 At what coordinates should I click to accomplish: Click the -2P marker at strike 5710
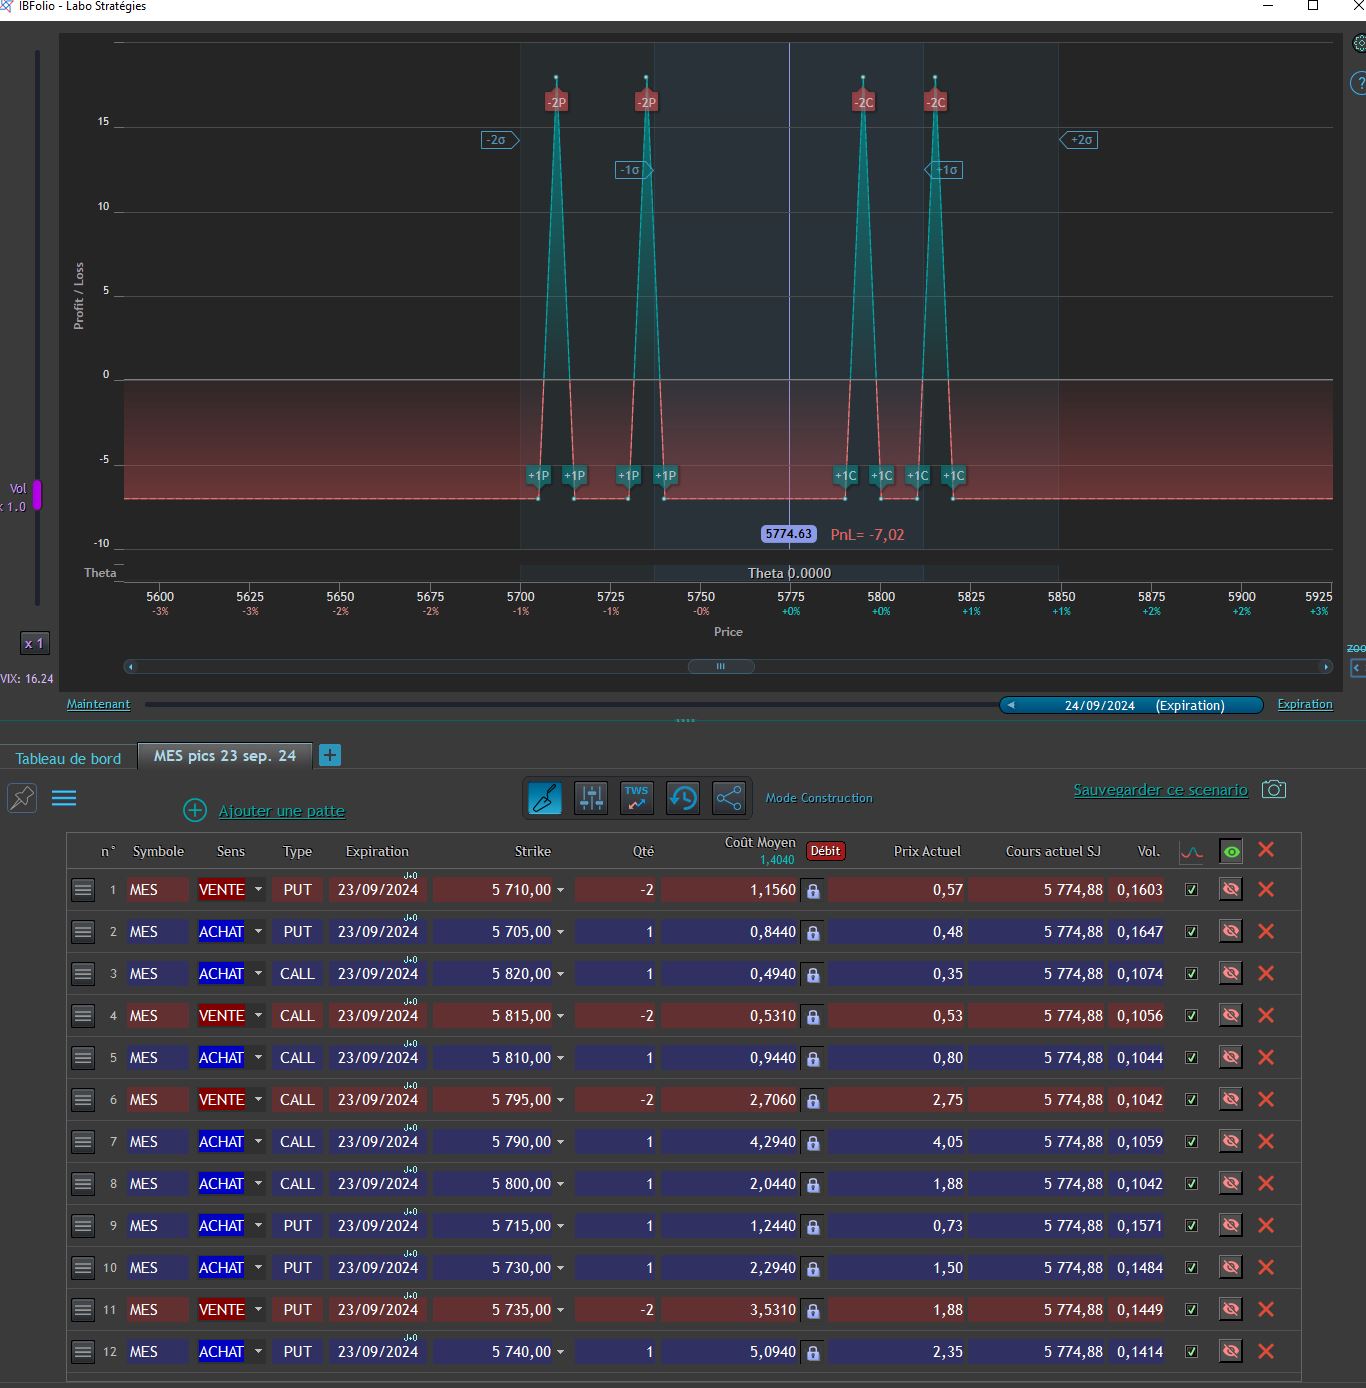(x=556, y=102)
